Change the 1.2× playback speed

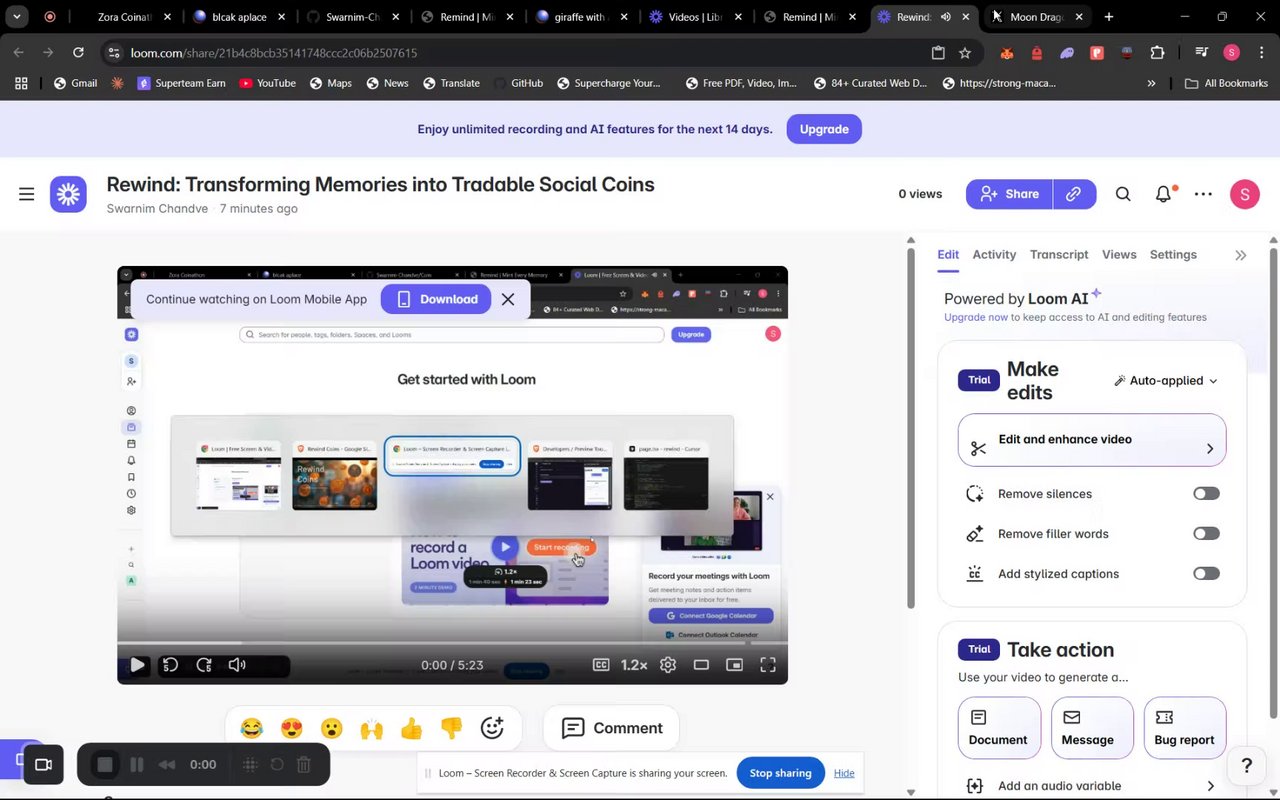click(634, 665)
